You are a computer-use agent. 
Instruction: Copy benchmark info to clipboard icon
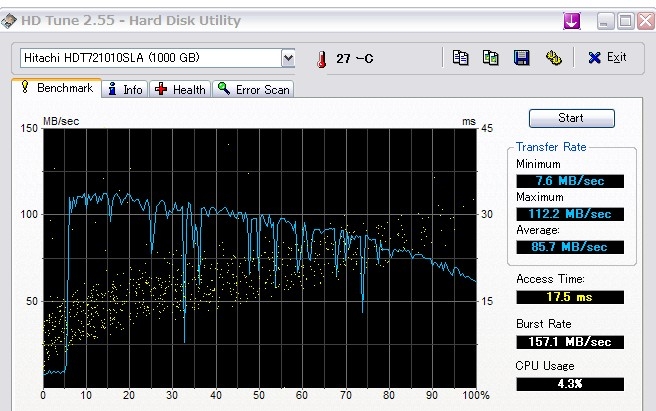(460, 58)
